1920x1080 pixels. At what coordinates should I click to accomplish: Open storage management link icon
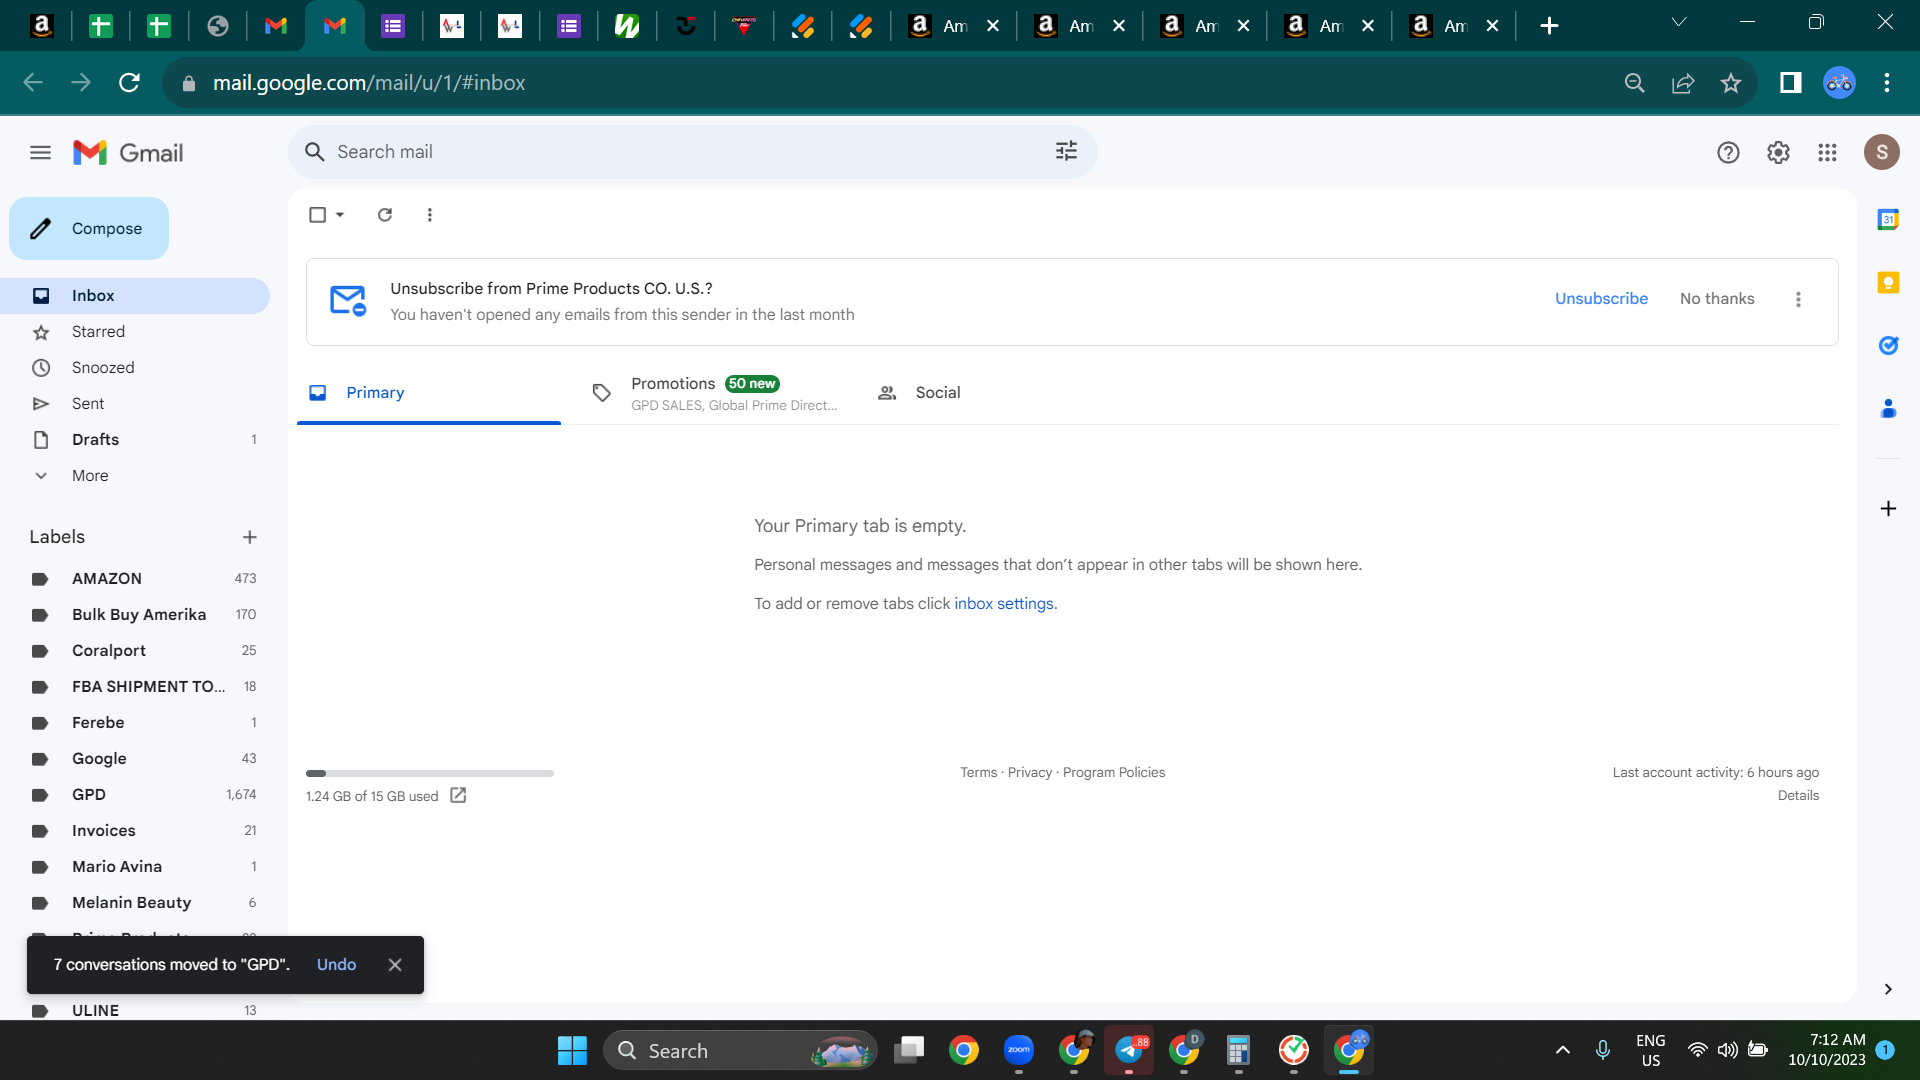coord(458,796)
